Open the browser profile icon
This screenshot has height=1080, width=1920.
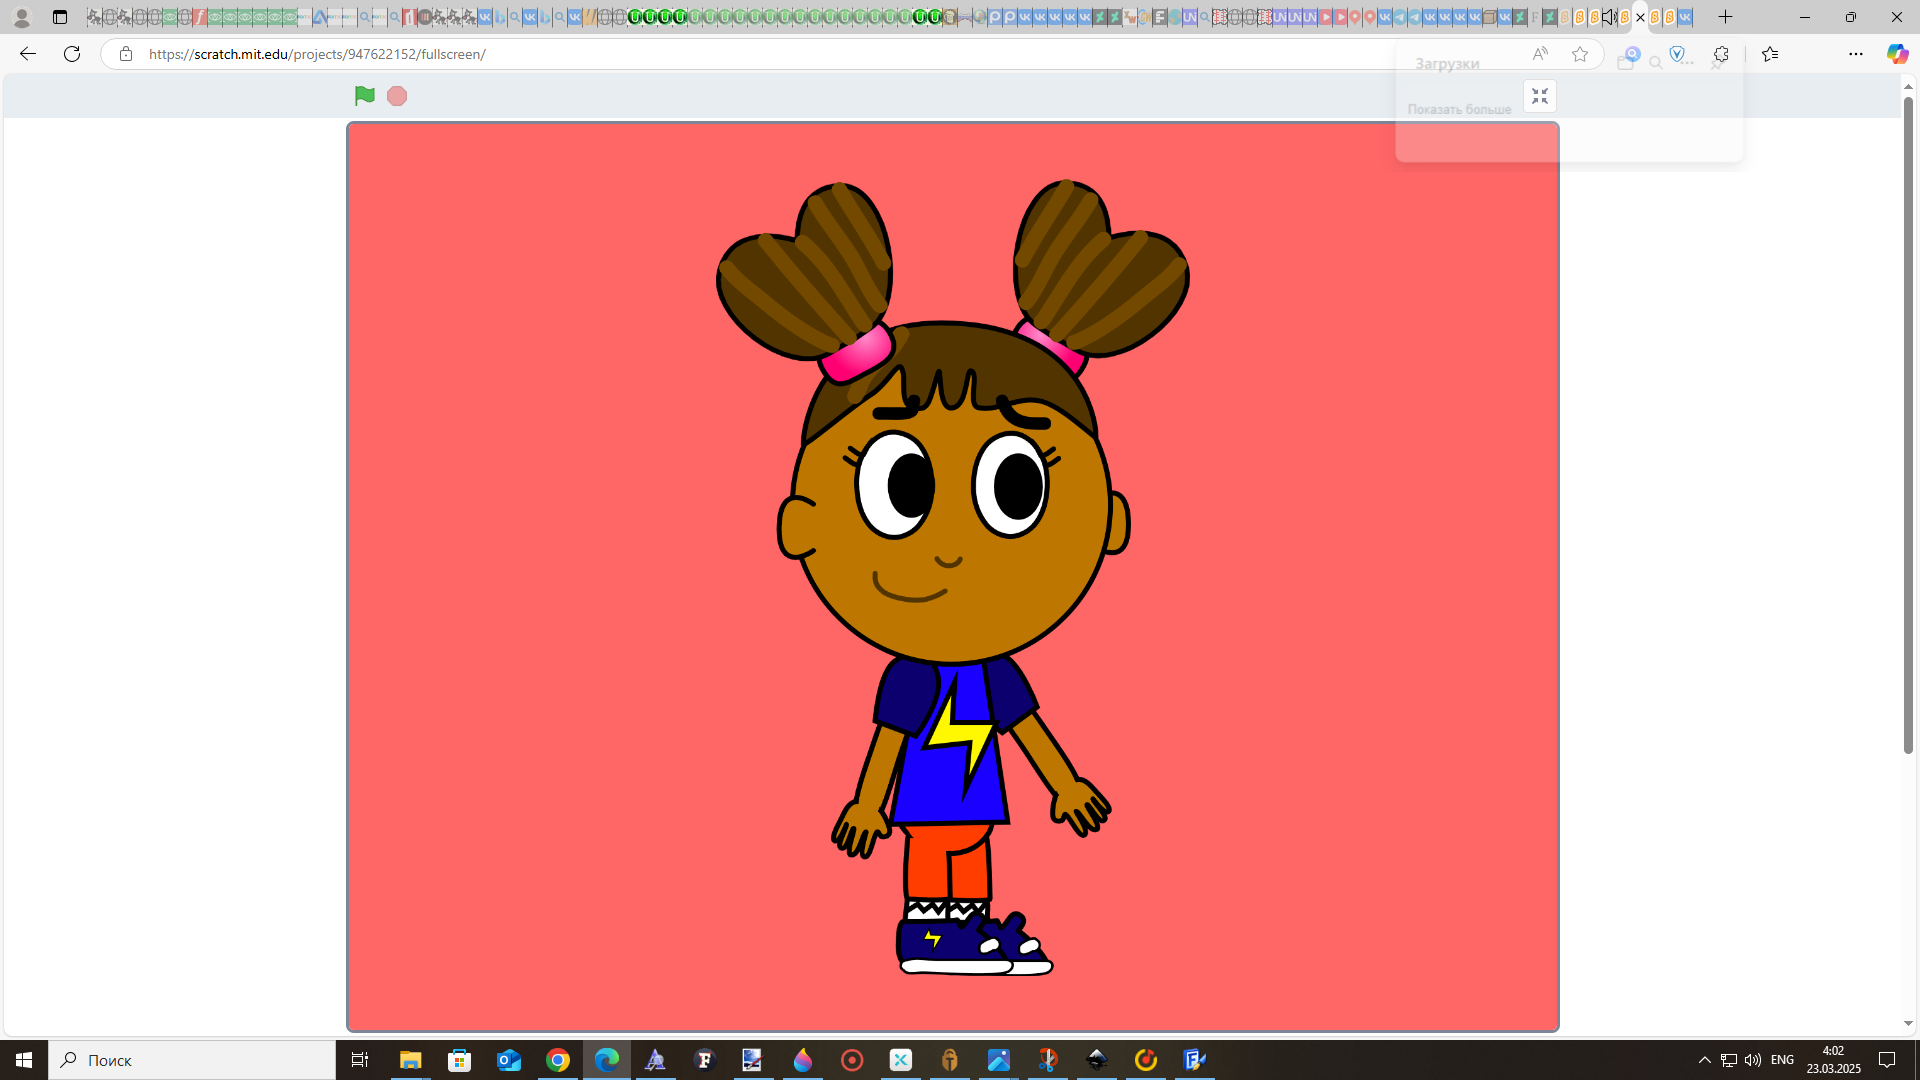(x=21, y=17)
